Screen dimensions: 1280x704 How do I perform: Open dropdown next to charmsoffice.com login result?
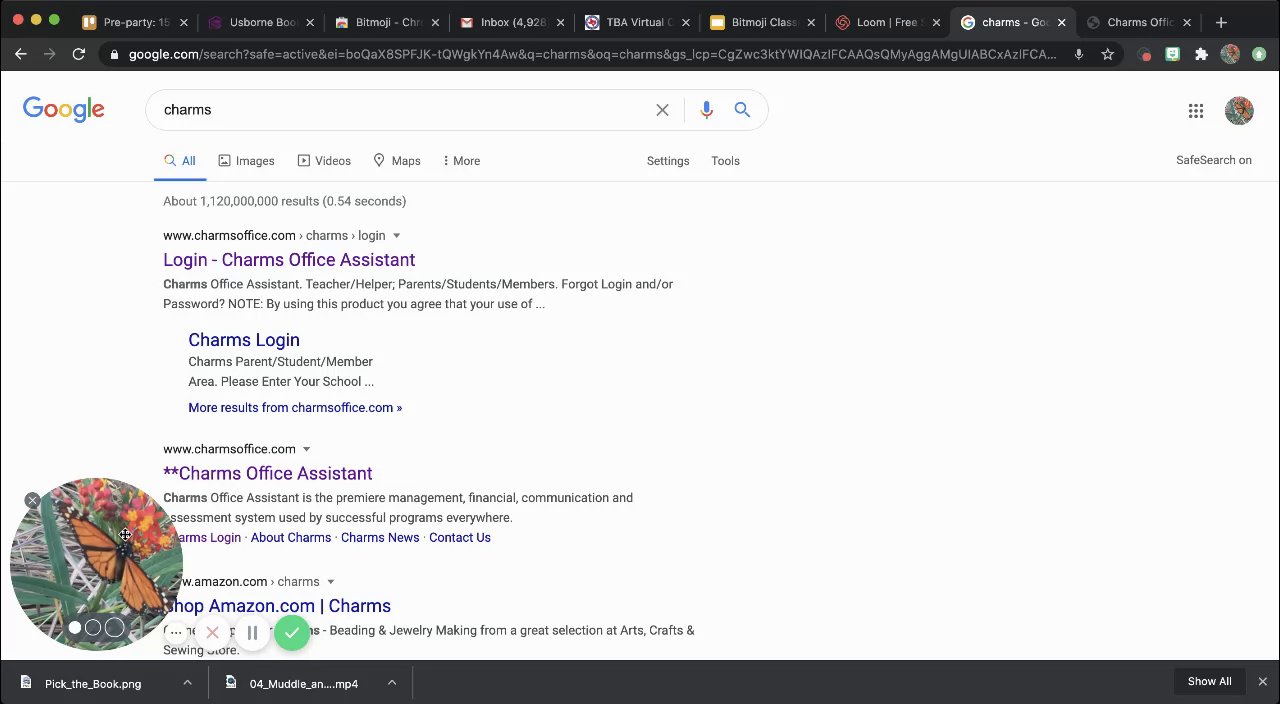pyautogui.click(x=396, y=236)
